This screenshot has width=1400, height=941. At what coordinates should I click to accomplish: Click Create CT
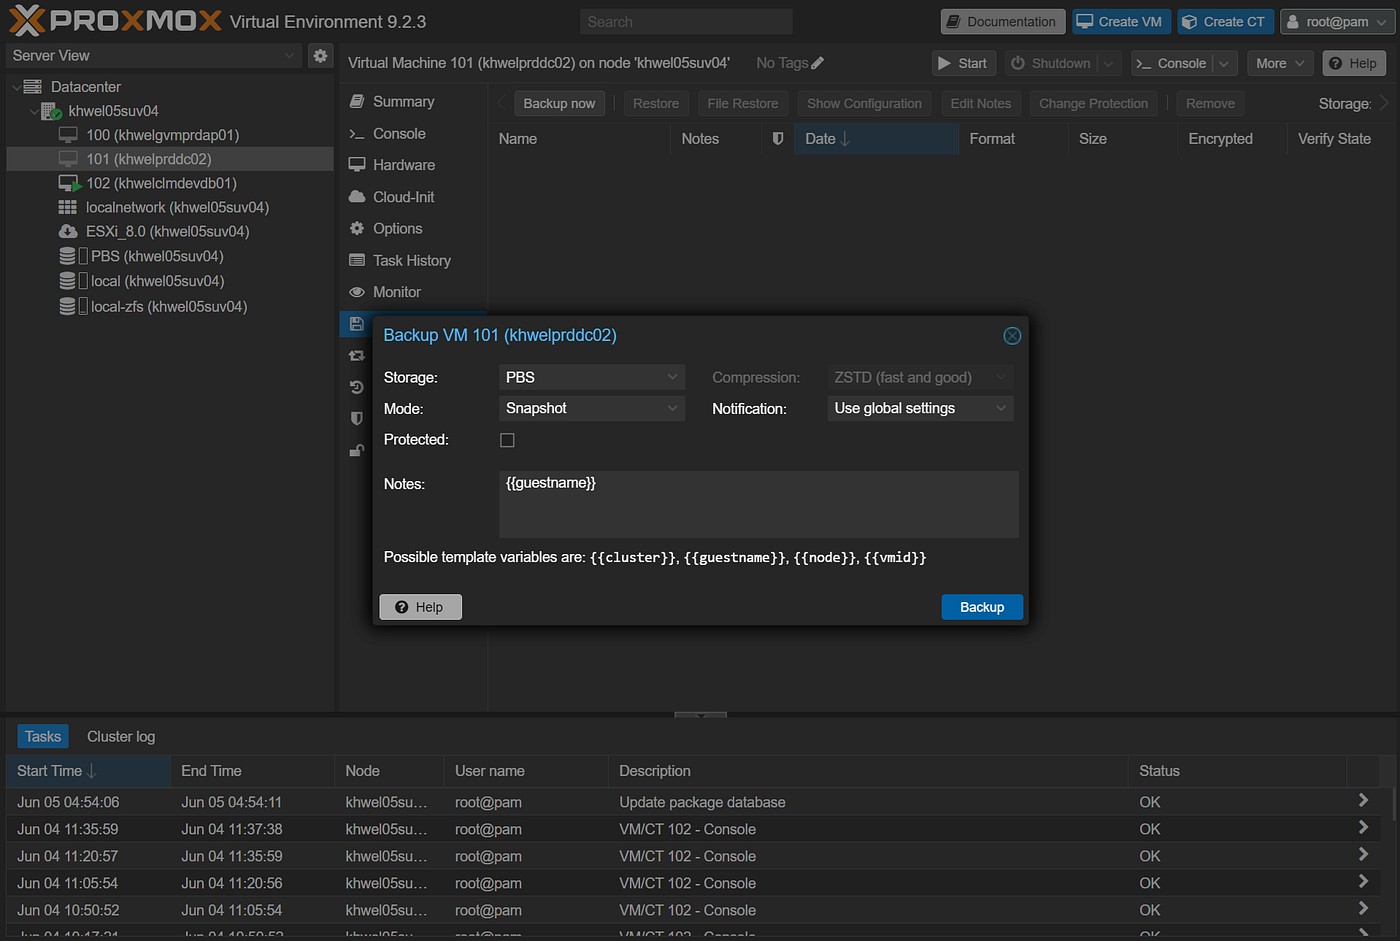1225,22
